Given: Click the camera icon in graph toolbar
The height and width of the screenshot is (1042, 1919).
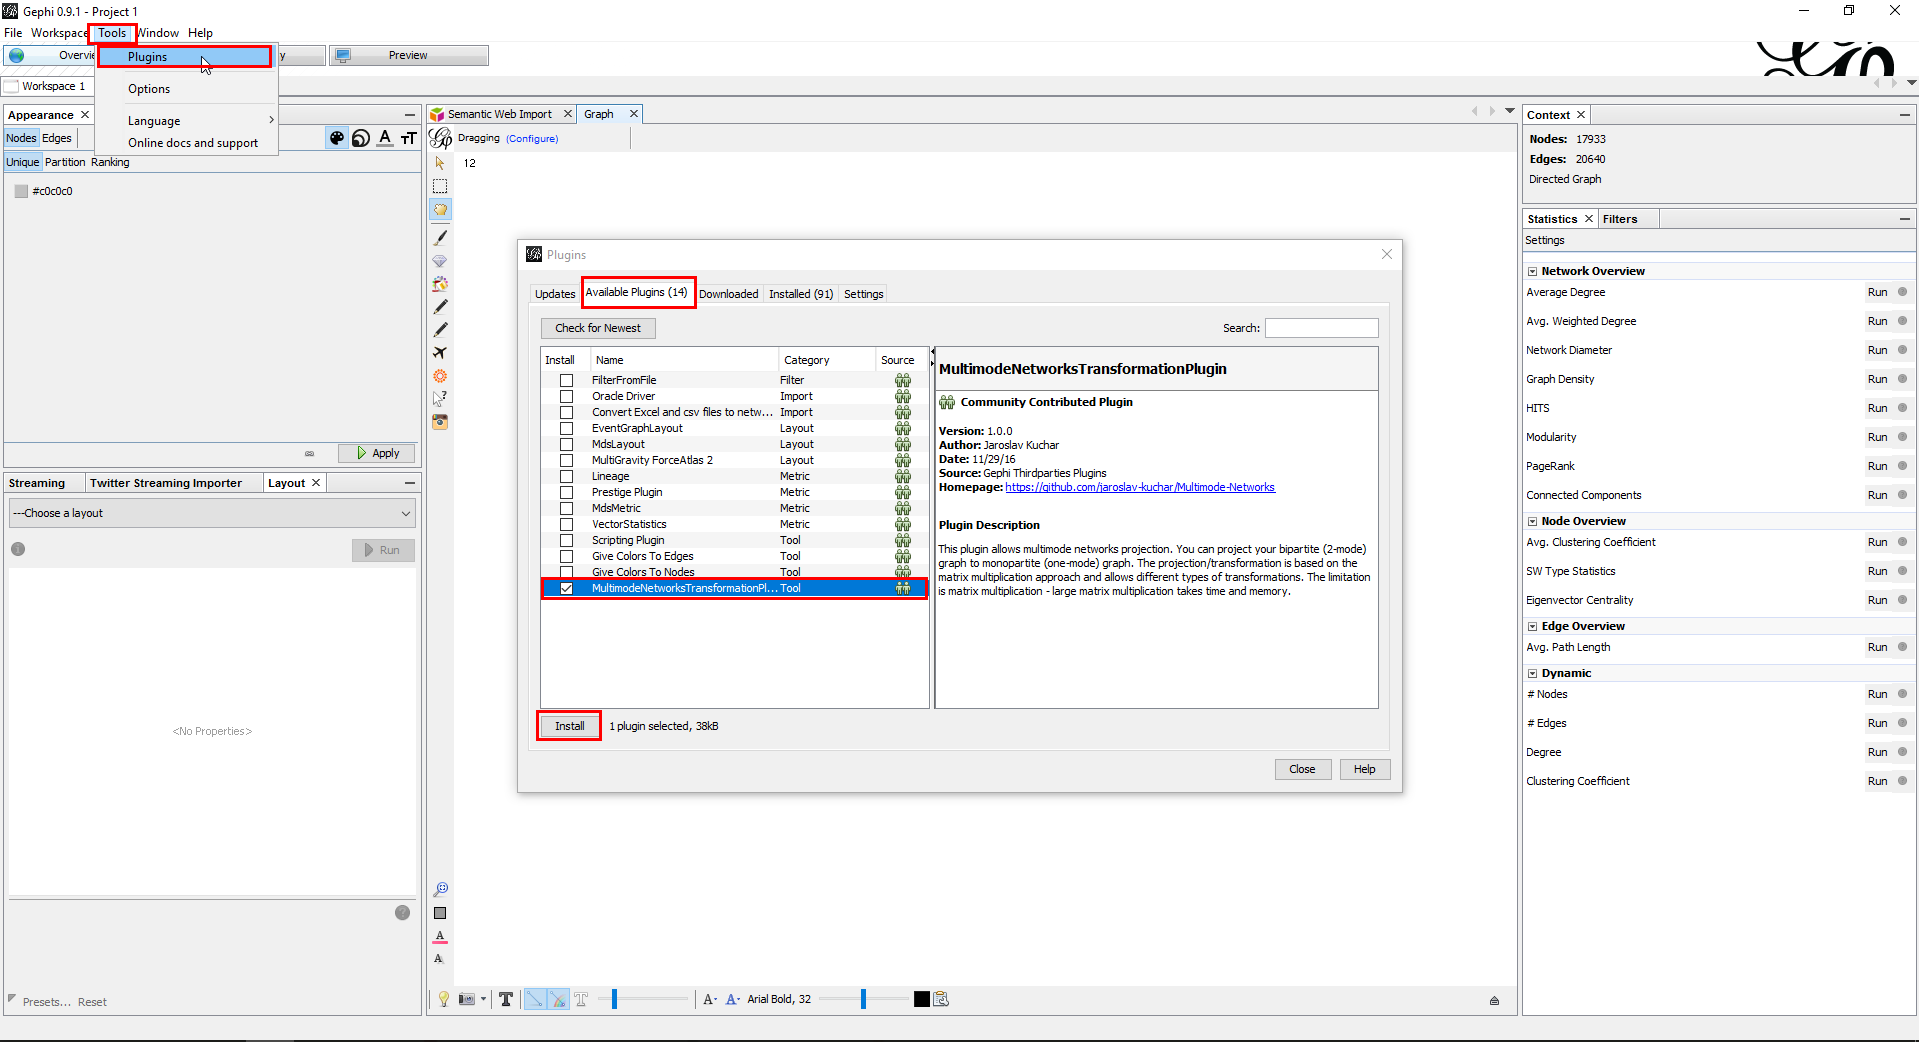Looking at the screenshot, I should pos(440,422).
